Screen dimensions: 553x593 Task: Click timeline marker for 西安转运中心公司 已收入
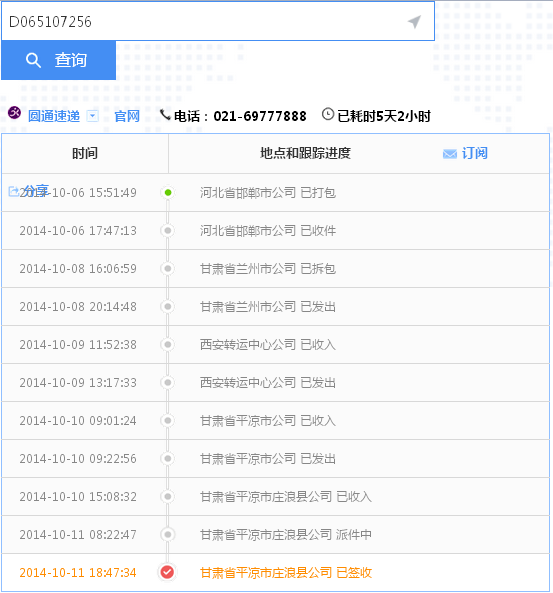pyautogui.click(x=168, y=345)
